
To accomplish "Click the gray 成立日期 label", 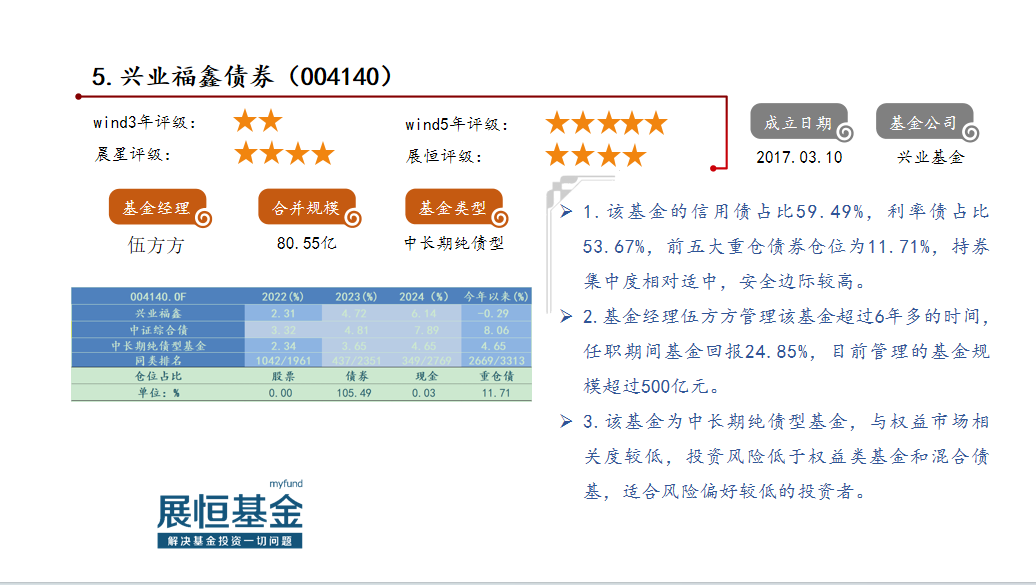I will (x=797, y=122).
